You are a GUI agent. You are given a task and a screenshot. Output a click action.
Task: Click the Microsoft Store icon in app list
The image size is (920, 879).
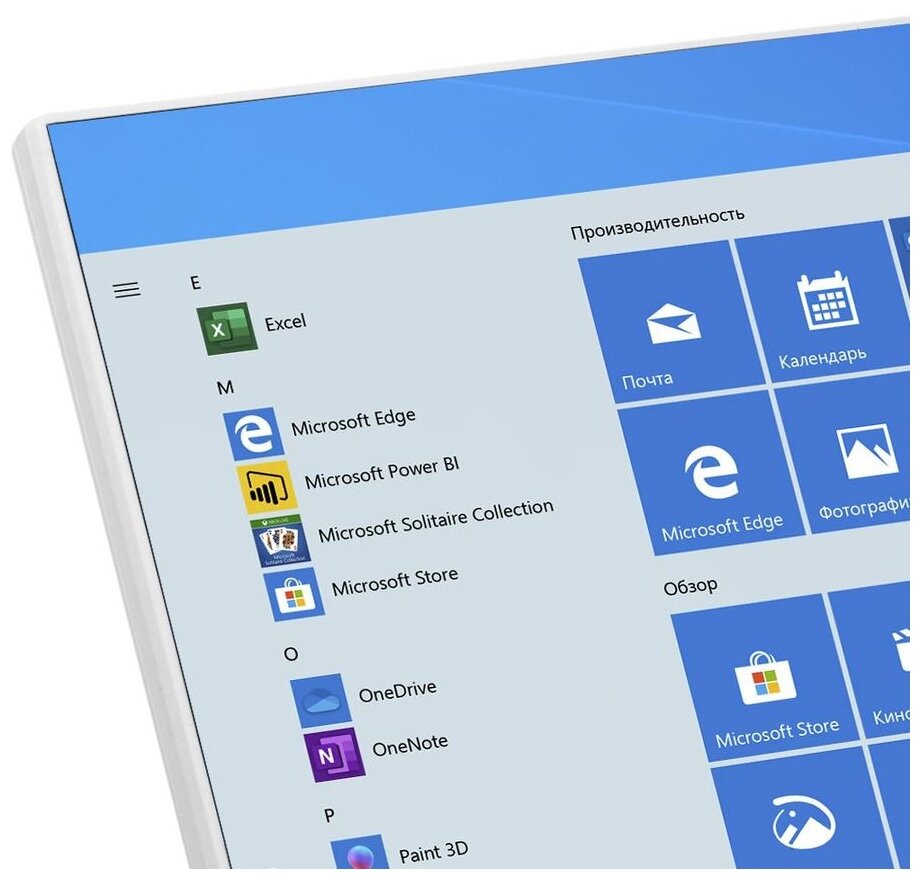click(294, 594)
